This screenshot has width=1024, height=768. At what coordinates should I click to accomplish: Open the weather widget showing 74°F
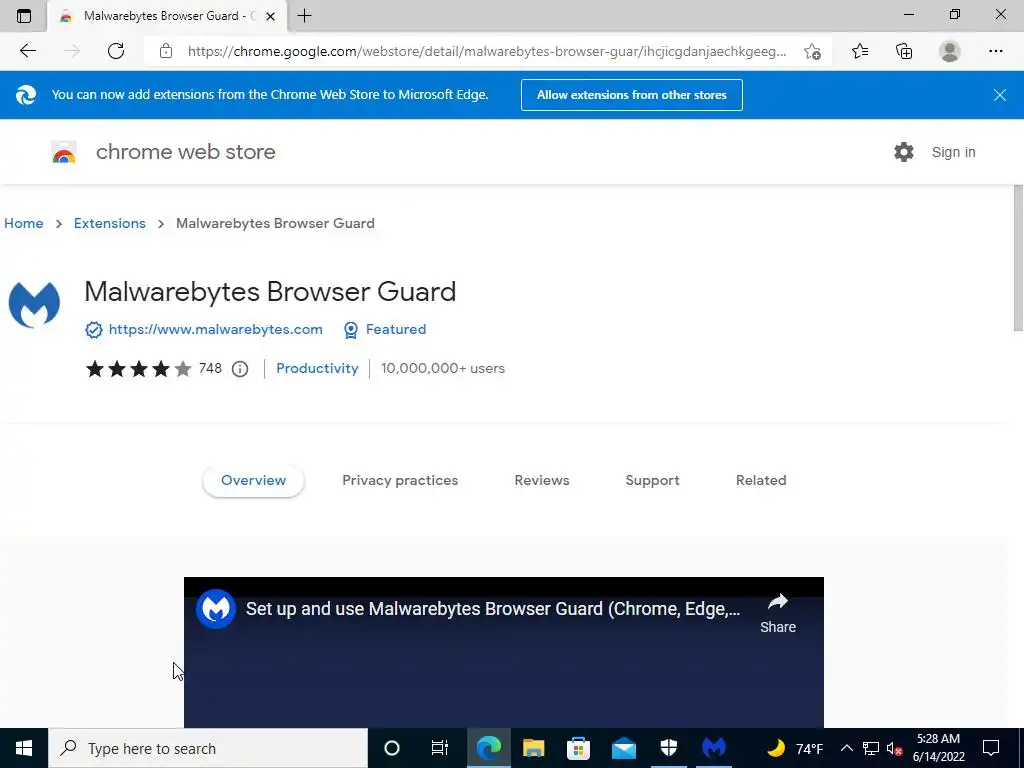pos(794,748)
